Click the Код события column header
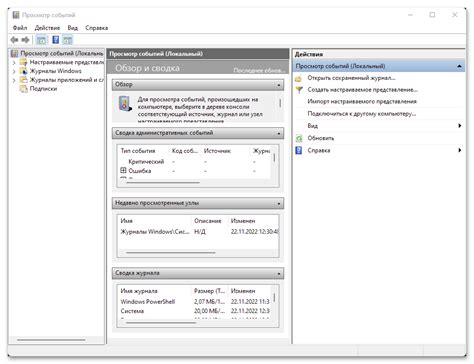This screenshot has height=364, width=474. tap(185, 151)
